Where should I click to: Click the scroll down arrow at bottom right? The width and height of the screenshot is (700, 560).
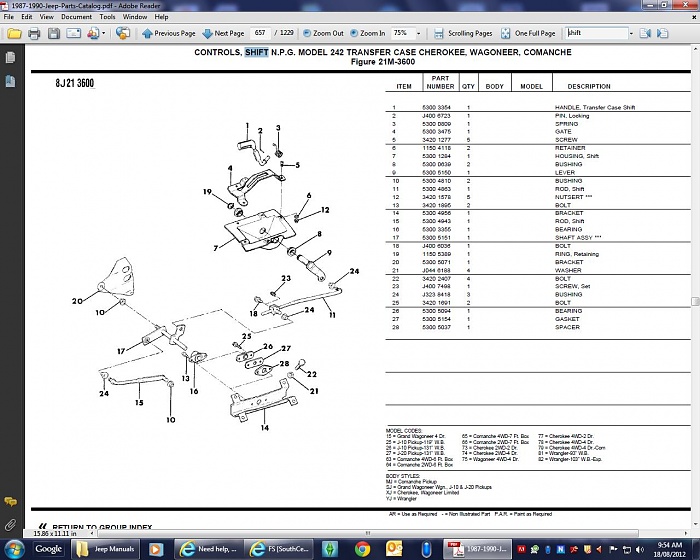point(695,525)
